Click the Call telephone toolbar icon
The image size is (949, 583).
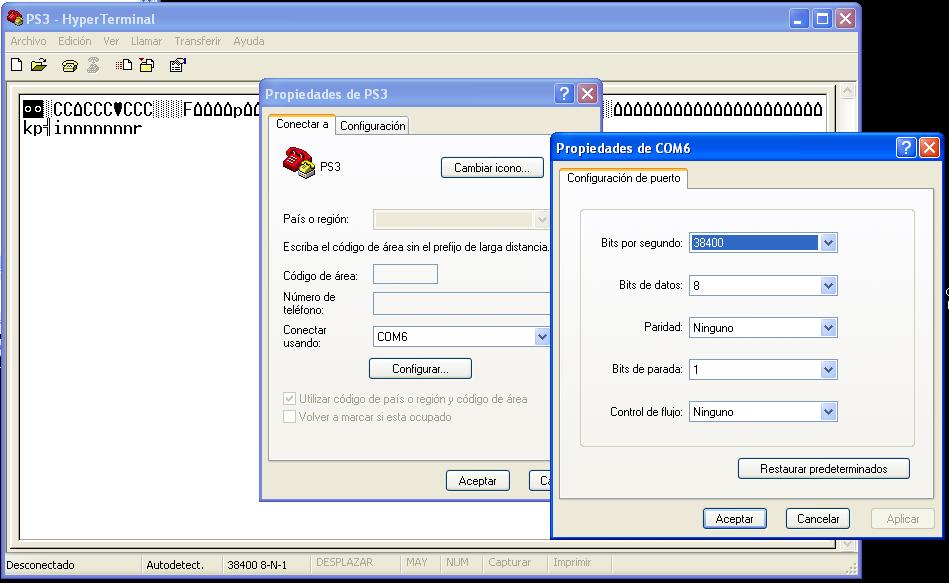click(70, 65)
